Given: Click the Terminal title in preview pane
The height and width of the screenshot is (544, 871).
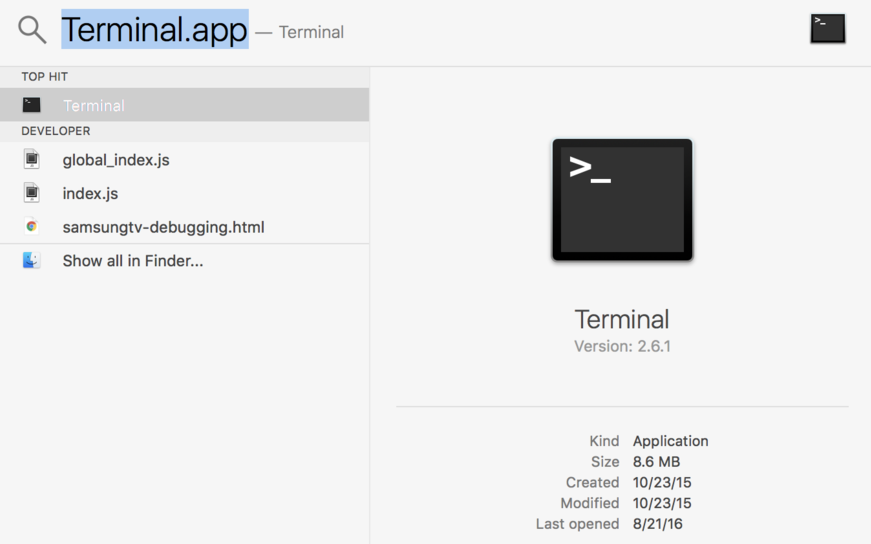Looking at the screenshot, I should pyautogui.click(x=622, y=319).
